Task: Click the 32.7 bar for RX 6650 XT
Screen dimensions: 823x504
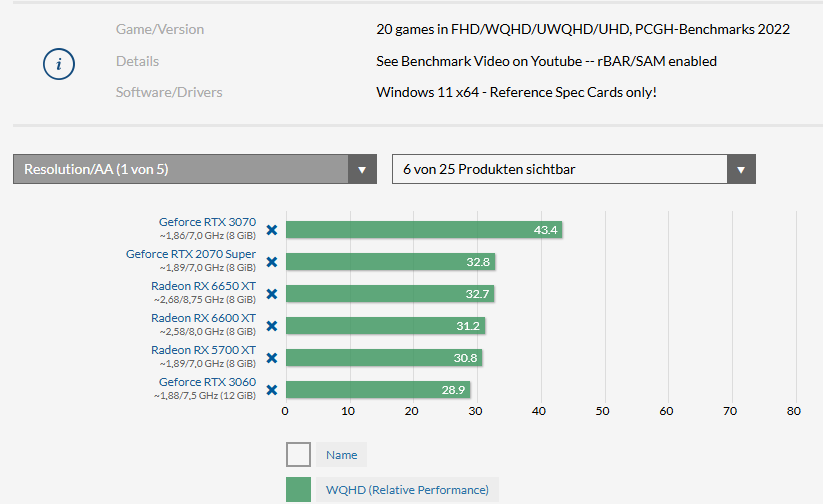Action: [x=390, y=294]
